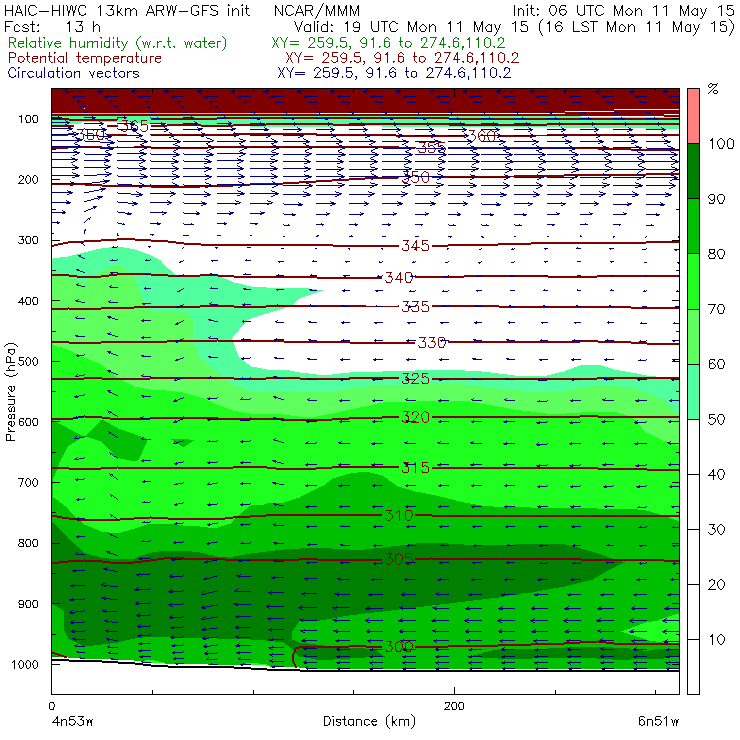The width and height of the screenshot is (740, 740).
Task: Click the '500' pressure axis tick label
Action: tap(28, 361)
